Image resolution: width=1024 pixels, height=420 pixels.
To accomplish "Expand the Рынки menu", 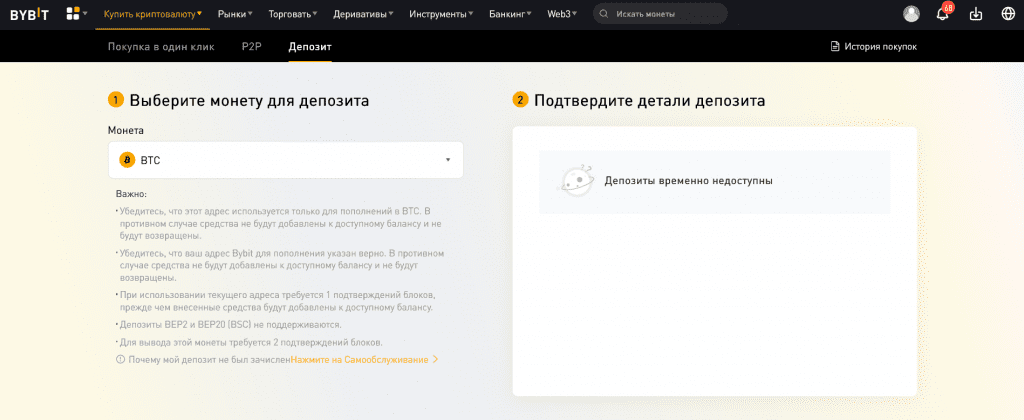I will coord(235,14).
